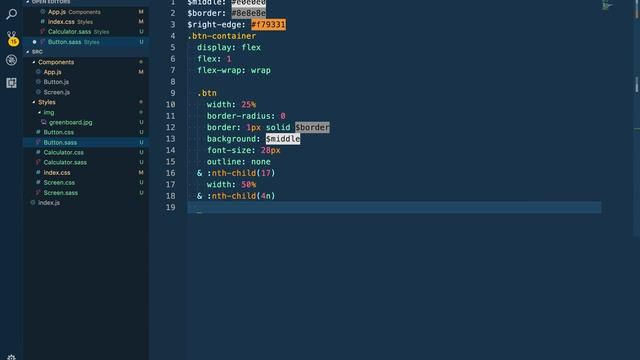Open the Extensions view icon

pyautogui.click(x=11, y=83)
